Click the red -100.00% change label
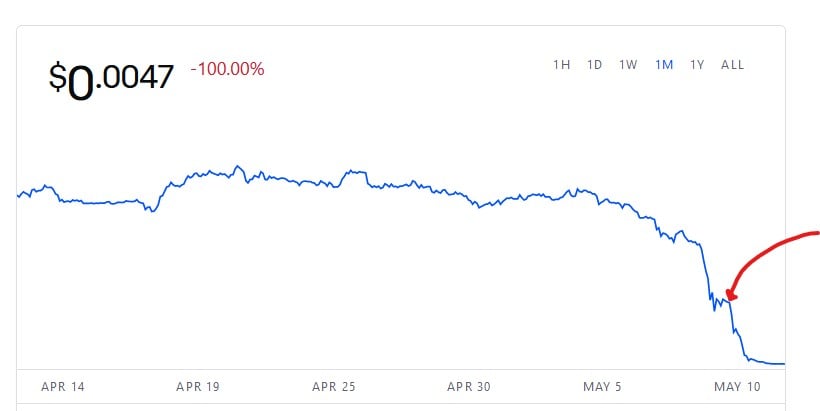The width and height of the screenshot is (820, 411). (227, 69)
